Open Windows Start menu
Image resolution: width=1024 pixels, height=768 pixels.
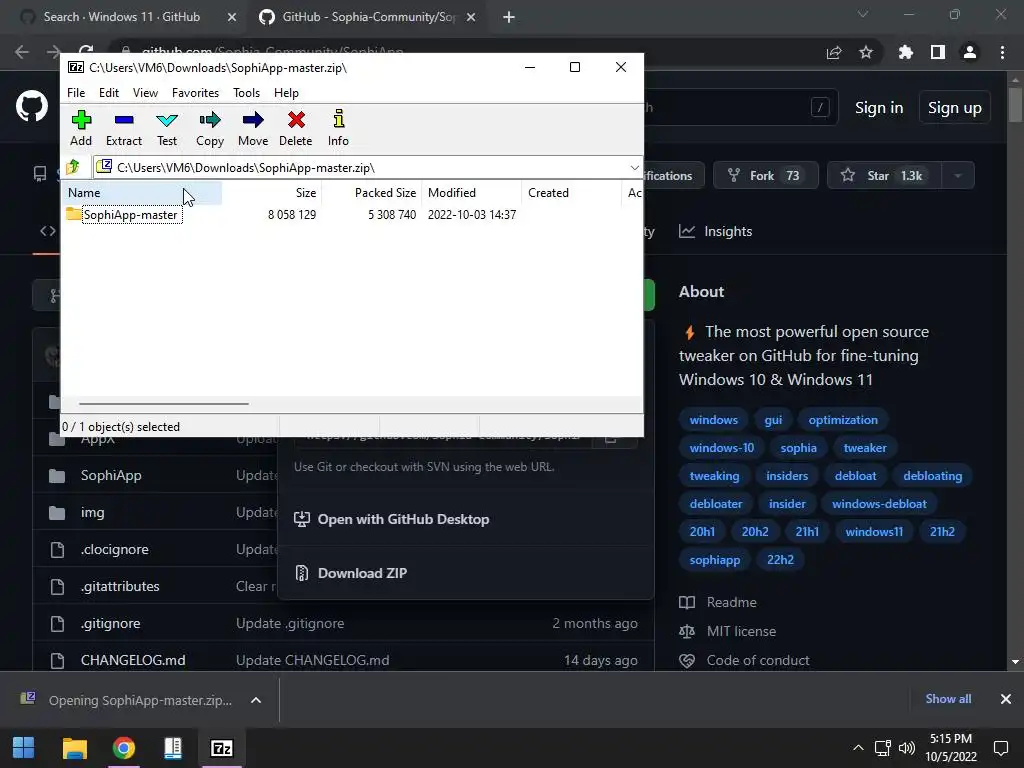pyautogui.click(x=24, y=748)
